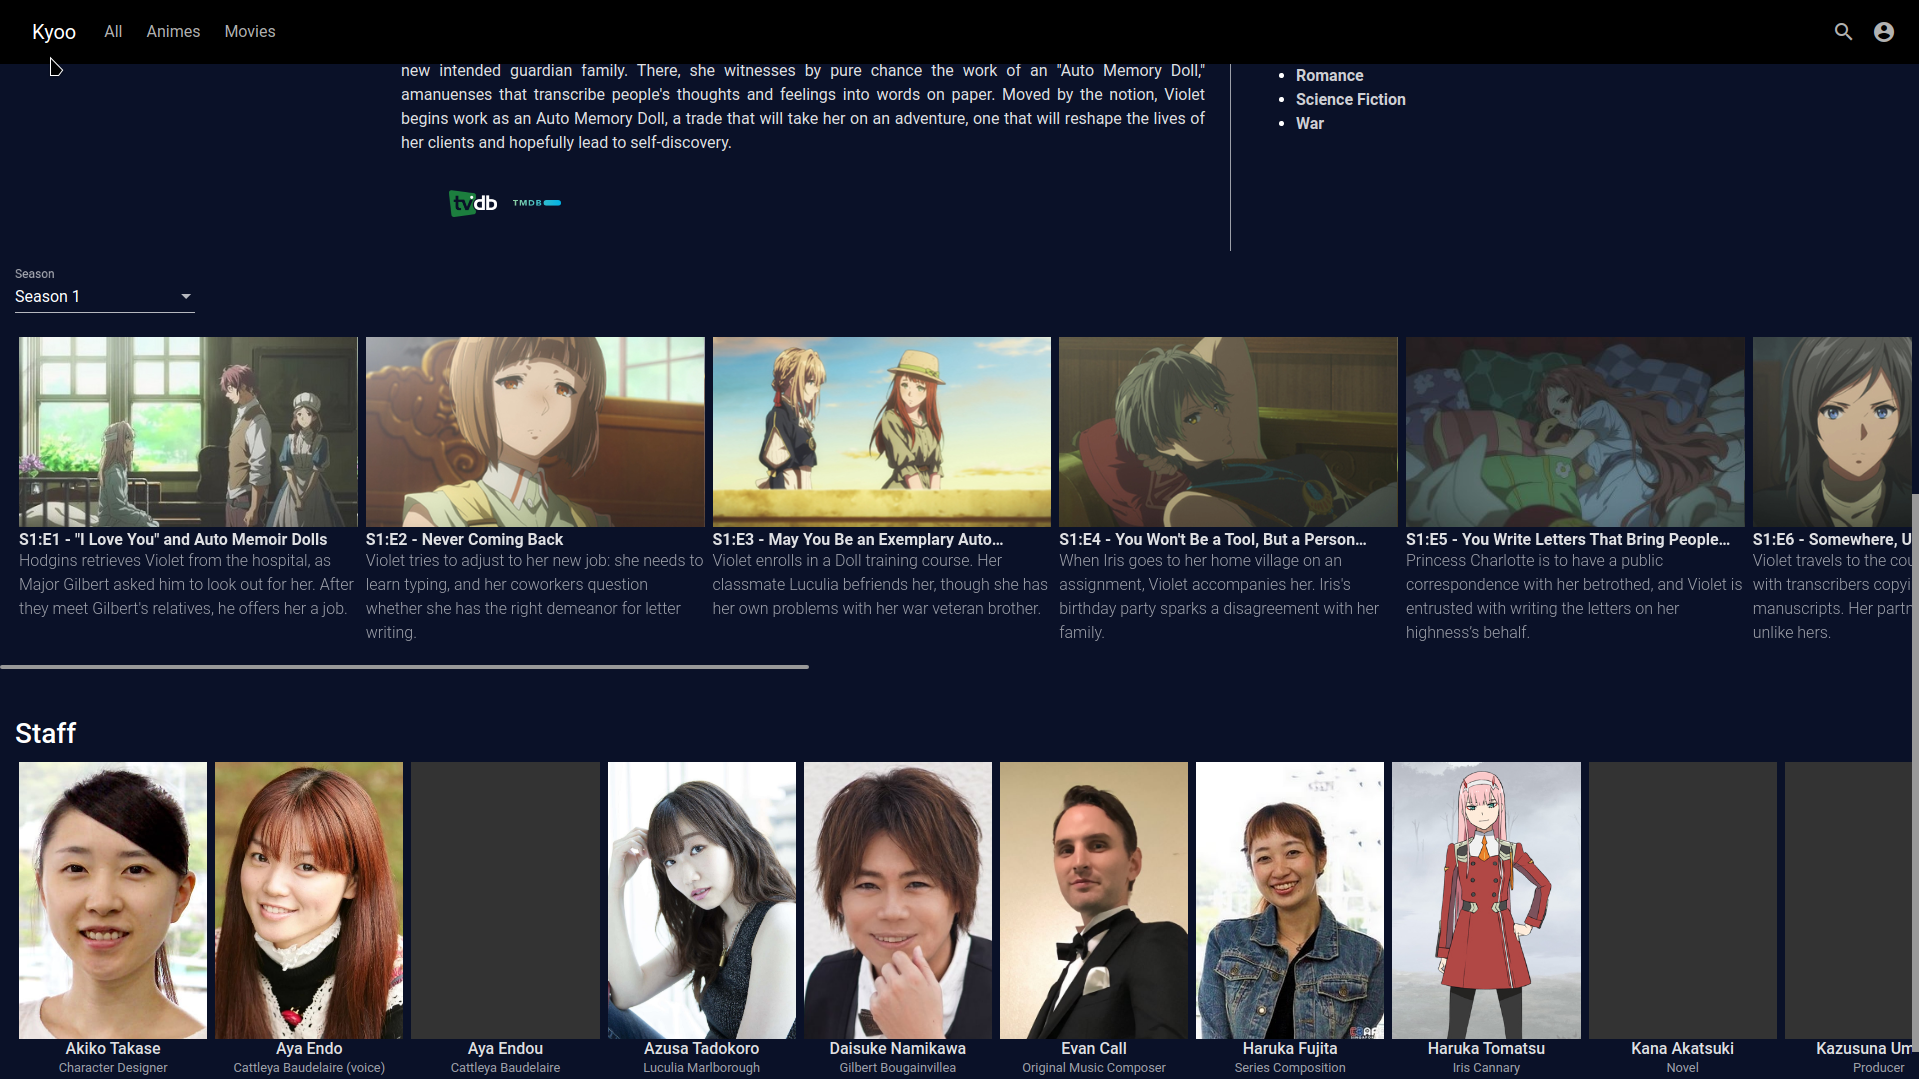Open the TheTVDB link icon
The width and height of the screenshot is (1919, 1079).
click(x=472, y=203)
